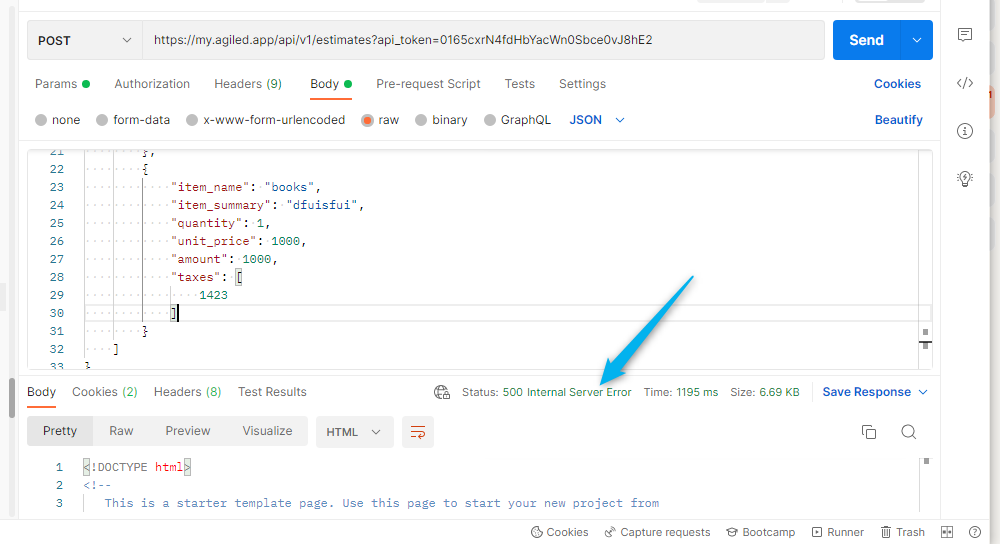Click inside the request URL field

point(483,40)
